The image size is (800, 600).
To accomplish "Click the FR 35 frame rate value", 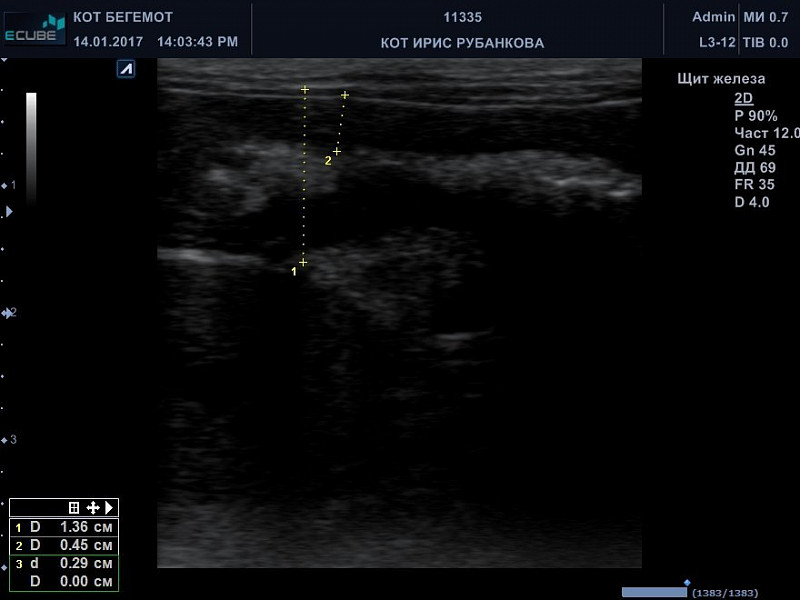I will pyautogui.click(x=754, y=185).
